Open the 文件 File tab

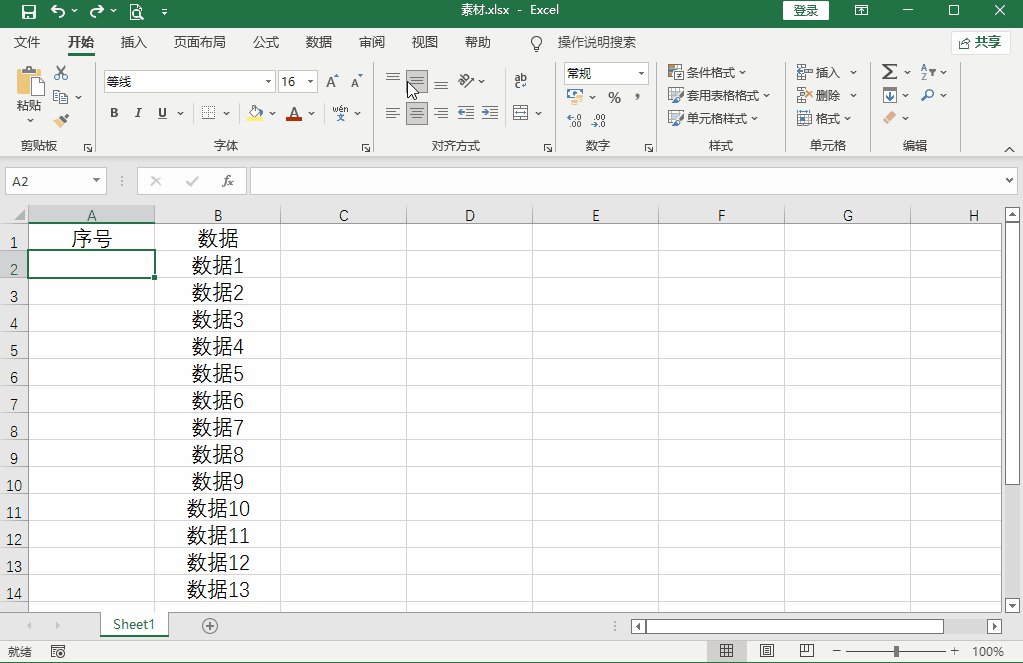point(27,42)
